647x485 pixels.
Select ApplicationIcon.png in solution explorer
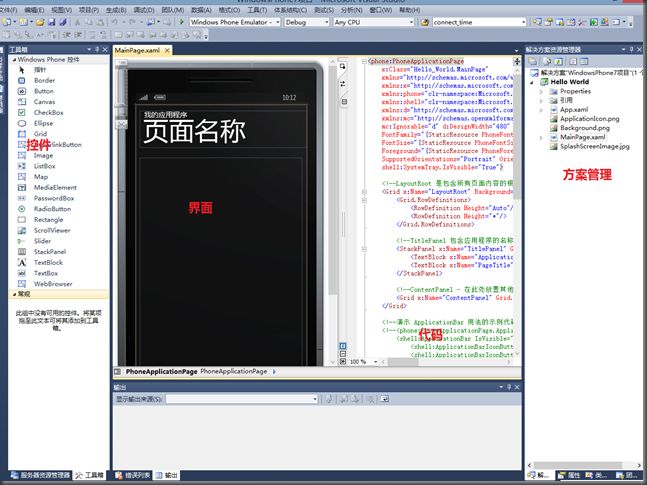[589, 119]
